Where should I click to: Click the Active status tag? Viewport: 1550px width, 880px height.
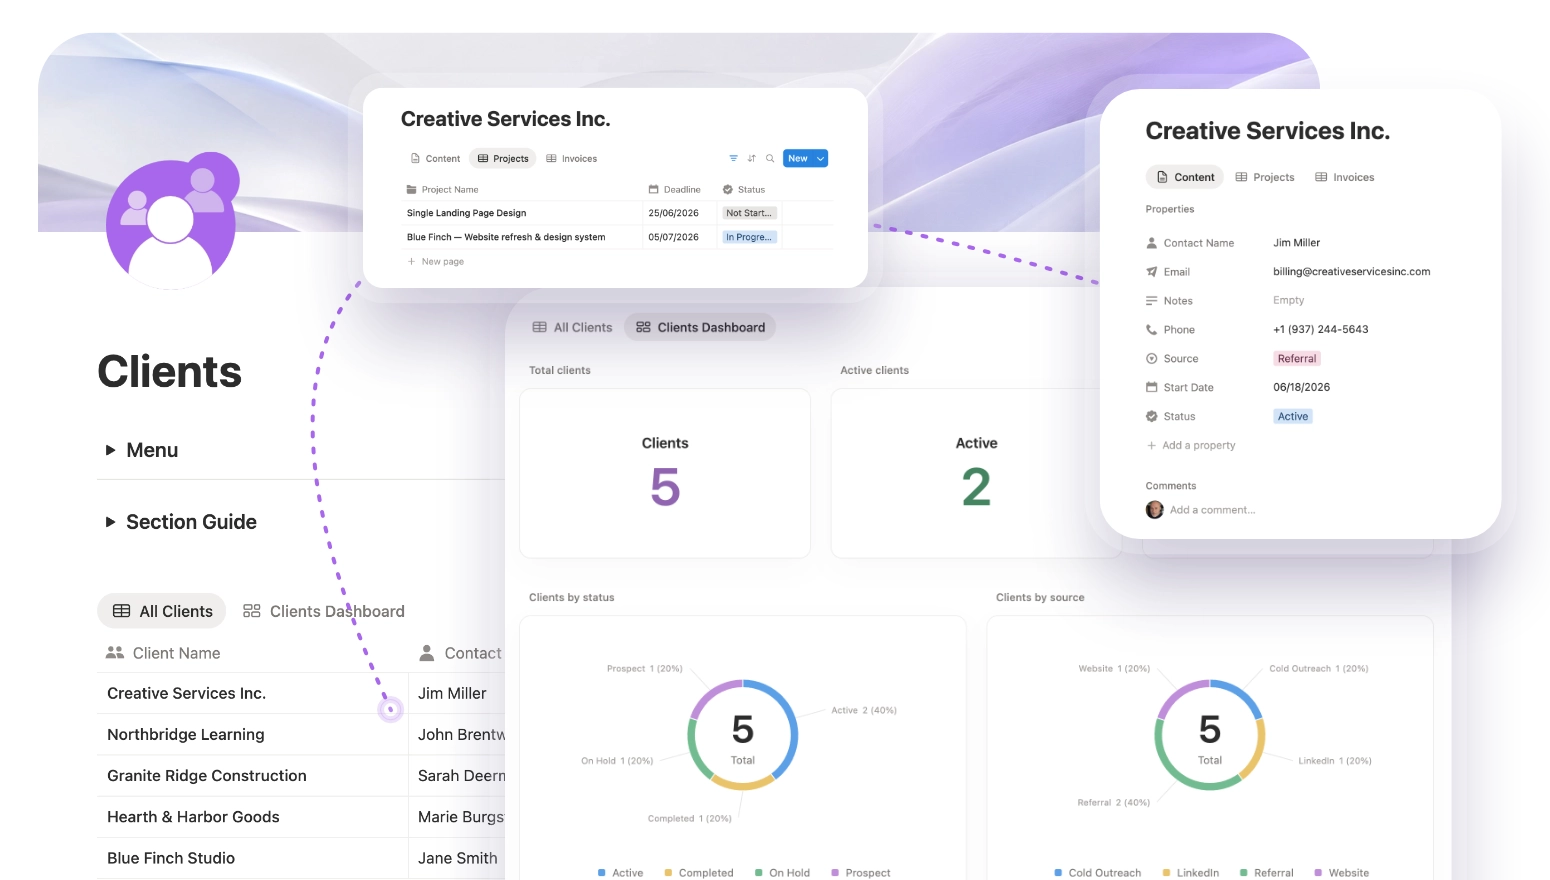(x=1293, y=416)
